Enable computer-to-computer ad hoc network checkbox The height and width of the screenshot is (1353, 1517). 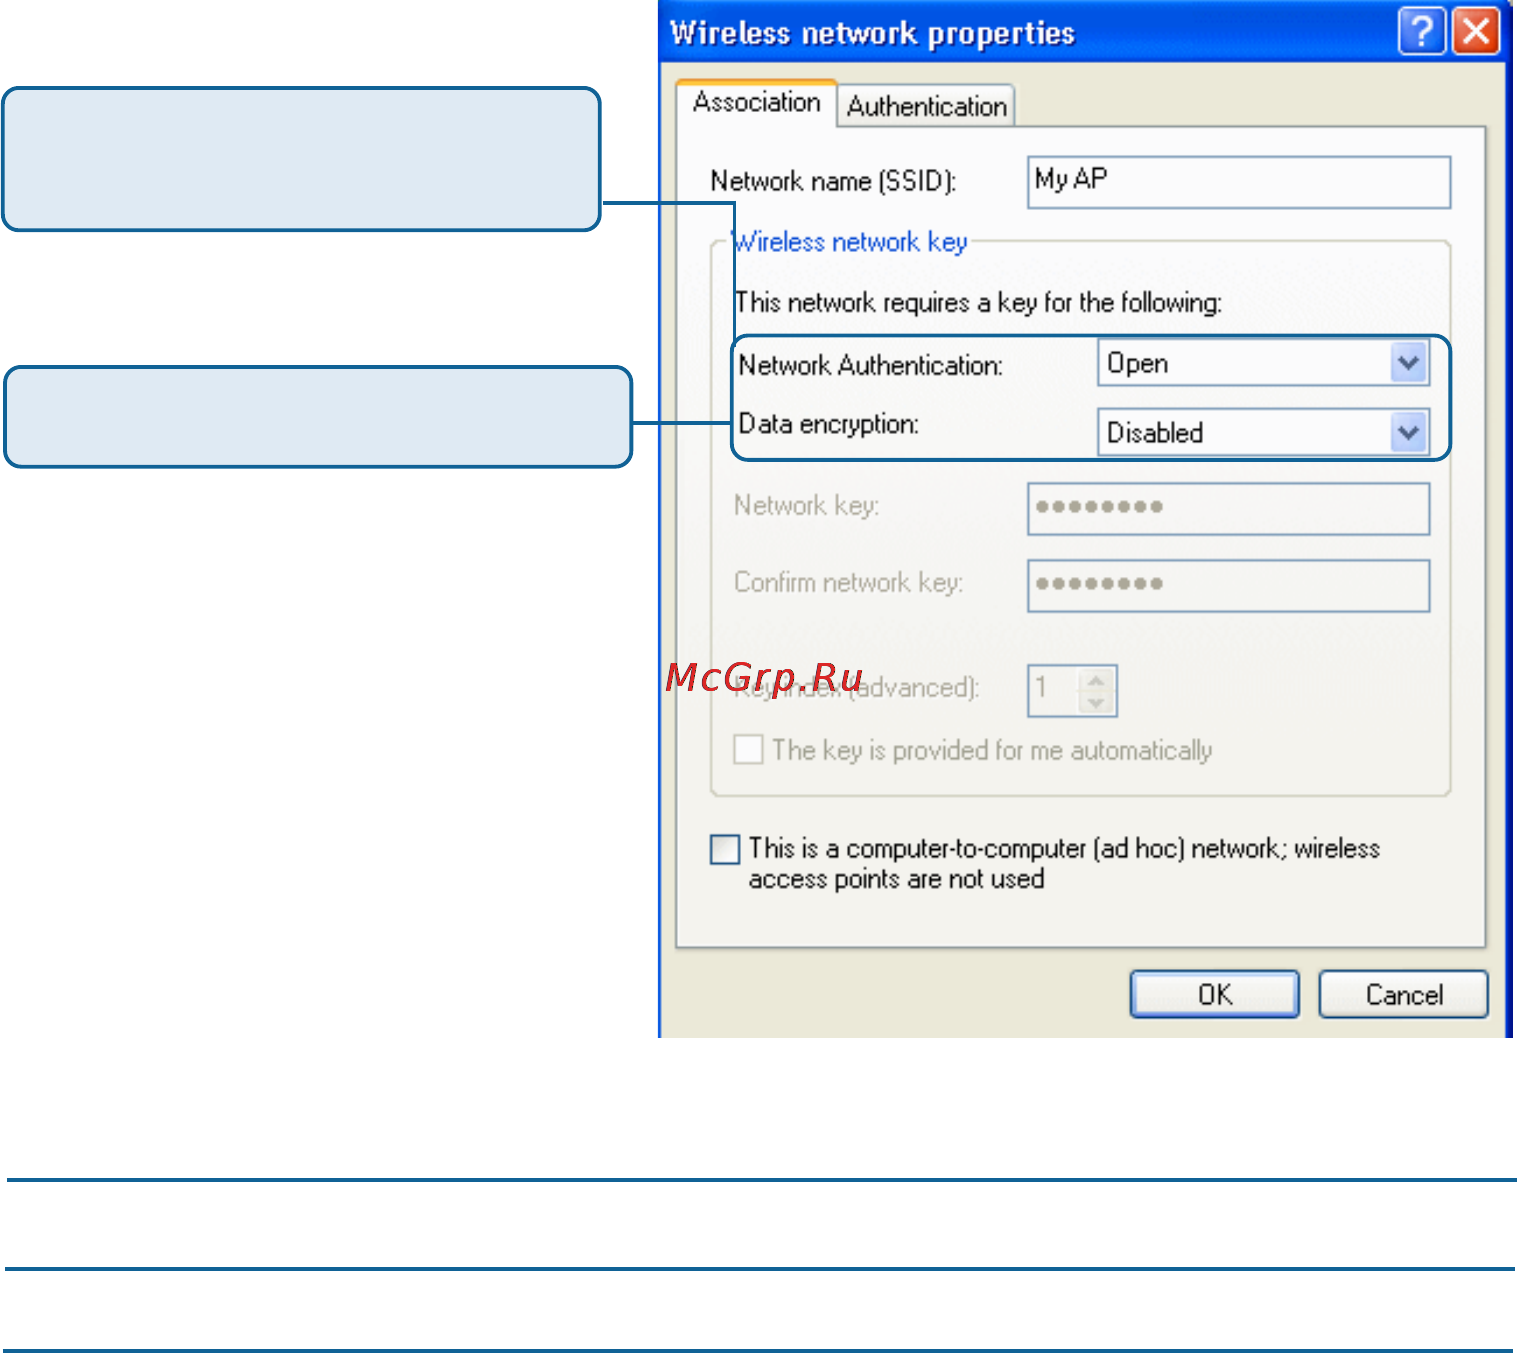pos(725,849)
